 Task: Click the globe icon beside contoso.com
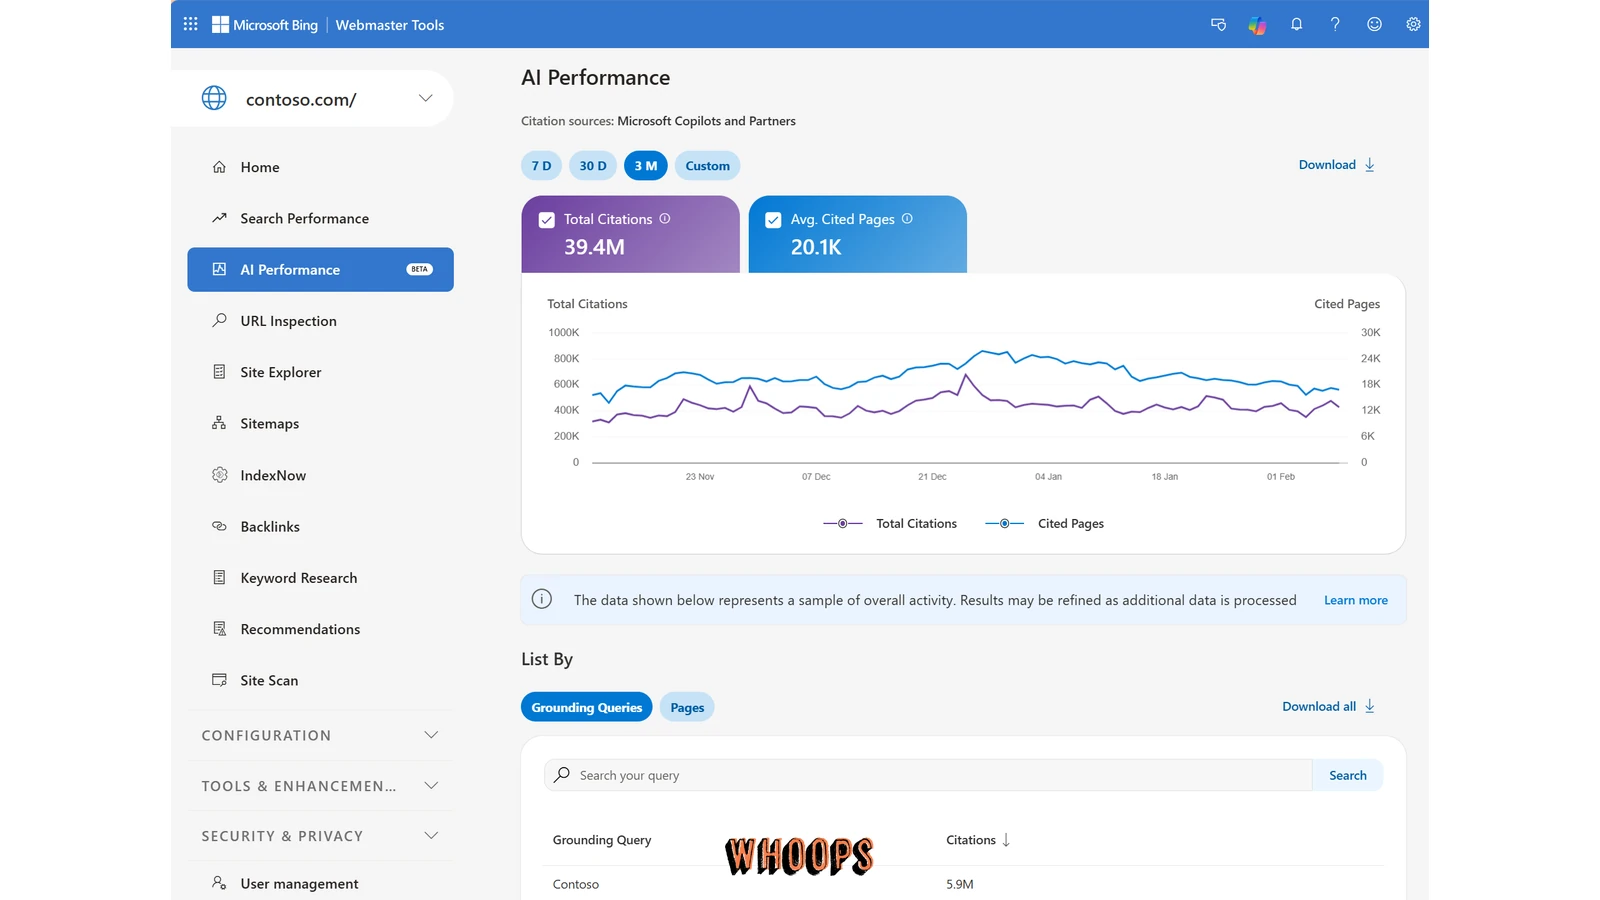(214, 98)
